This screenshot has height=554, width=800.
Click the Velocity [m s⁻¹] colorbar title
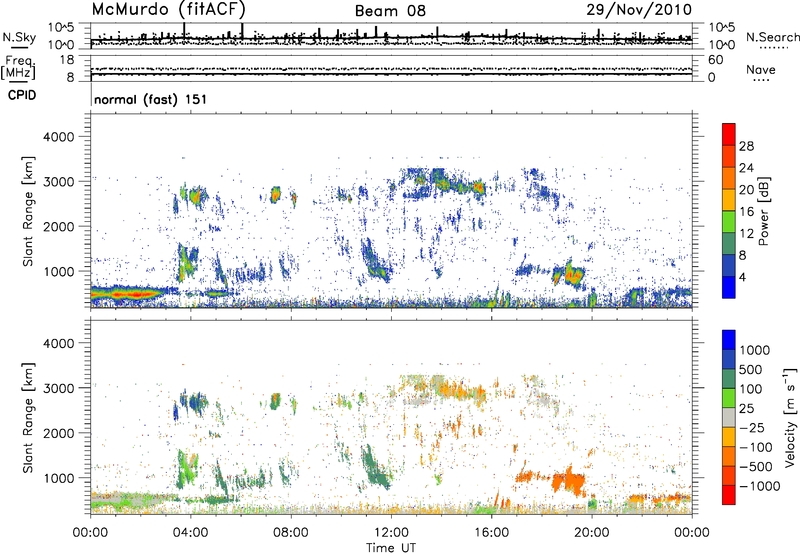pyautogui.click(x=790, y=417)
